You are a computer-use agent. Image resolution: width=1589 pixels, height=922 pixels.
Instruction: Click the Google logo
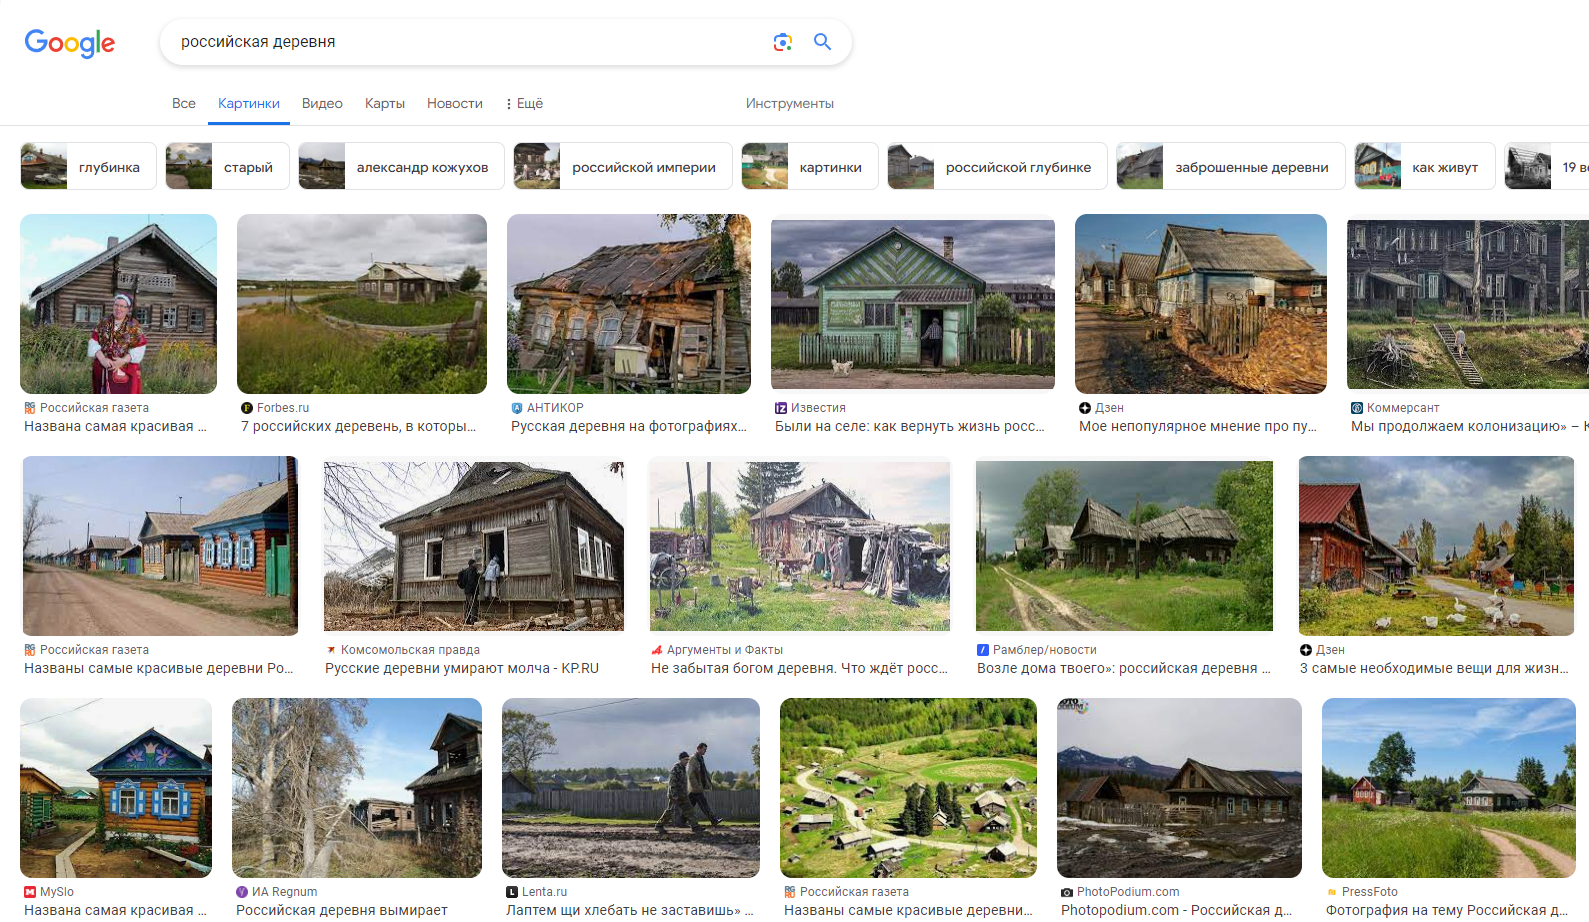[x=70, y=42]
